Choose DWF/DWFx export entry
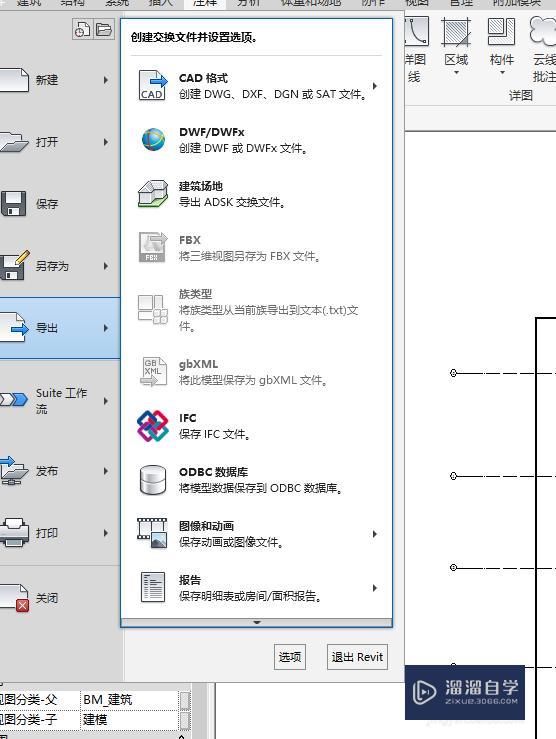Image resolution: width=556 pixels, height=739 pixels. 256,140
